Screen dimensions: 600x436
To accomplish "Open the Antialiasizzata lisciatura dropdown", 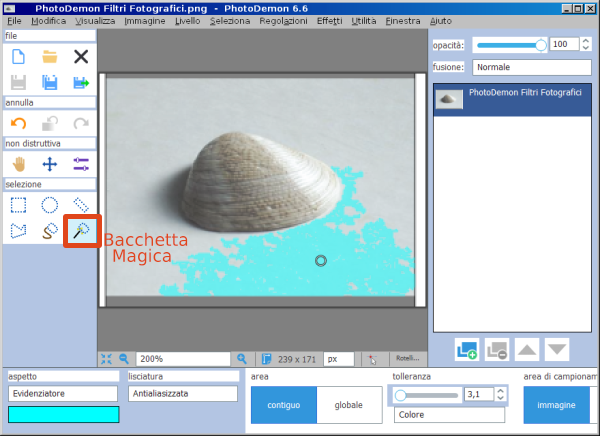I will click(x=182, y=394).
